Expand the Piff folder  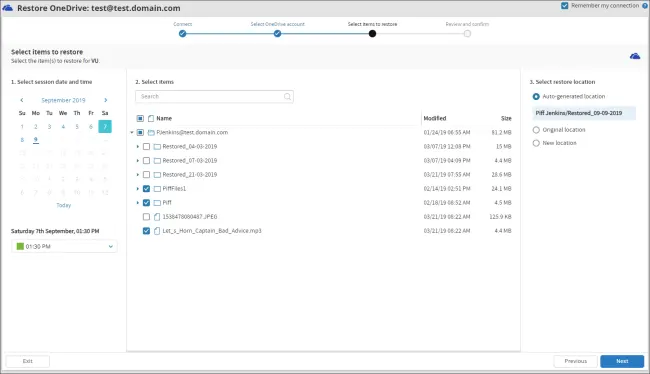[138, 203]
